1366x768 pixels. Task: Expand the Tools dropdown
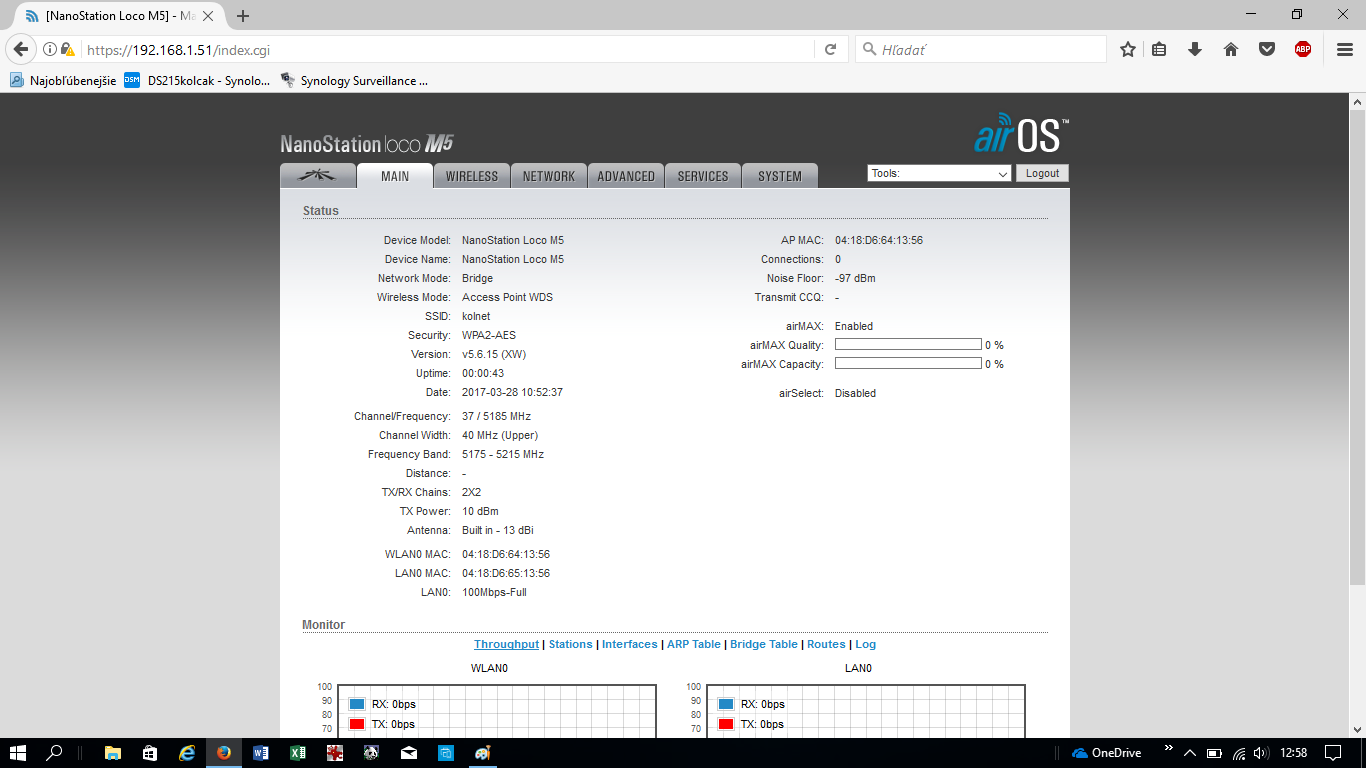(x=939, y=173)
